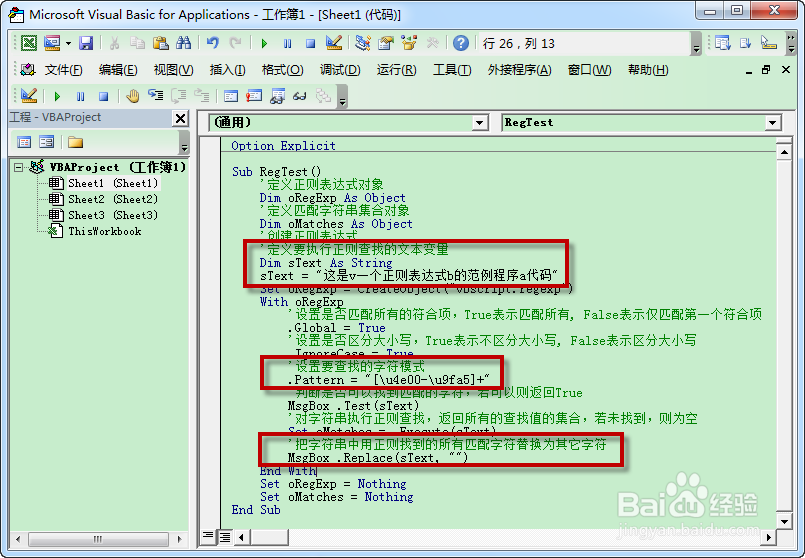Image resolution: width=805 pixels, height=558 pixels.
Task: Click the Paste clipboard icon
Action: (x=161, y=43)
